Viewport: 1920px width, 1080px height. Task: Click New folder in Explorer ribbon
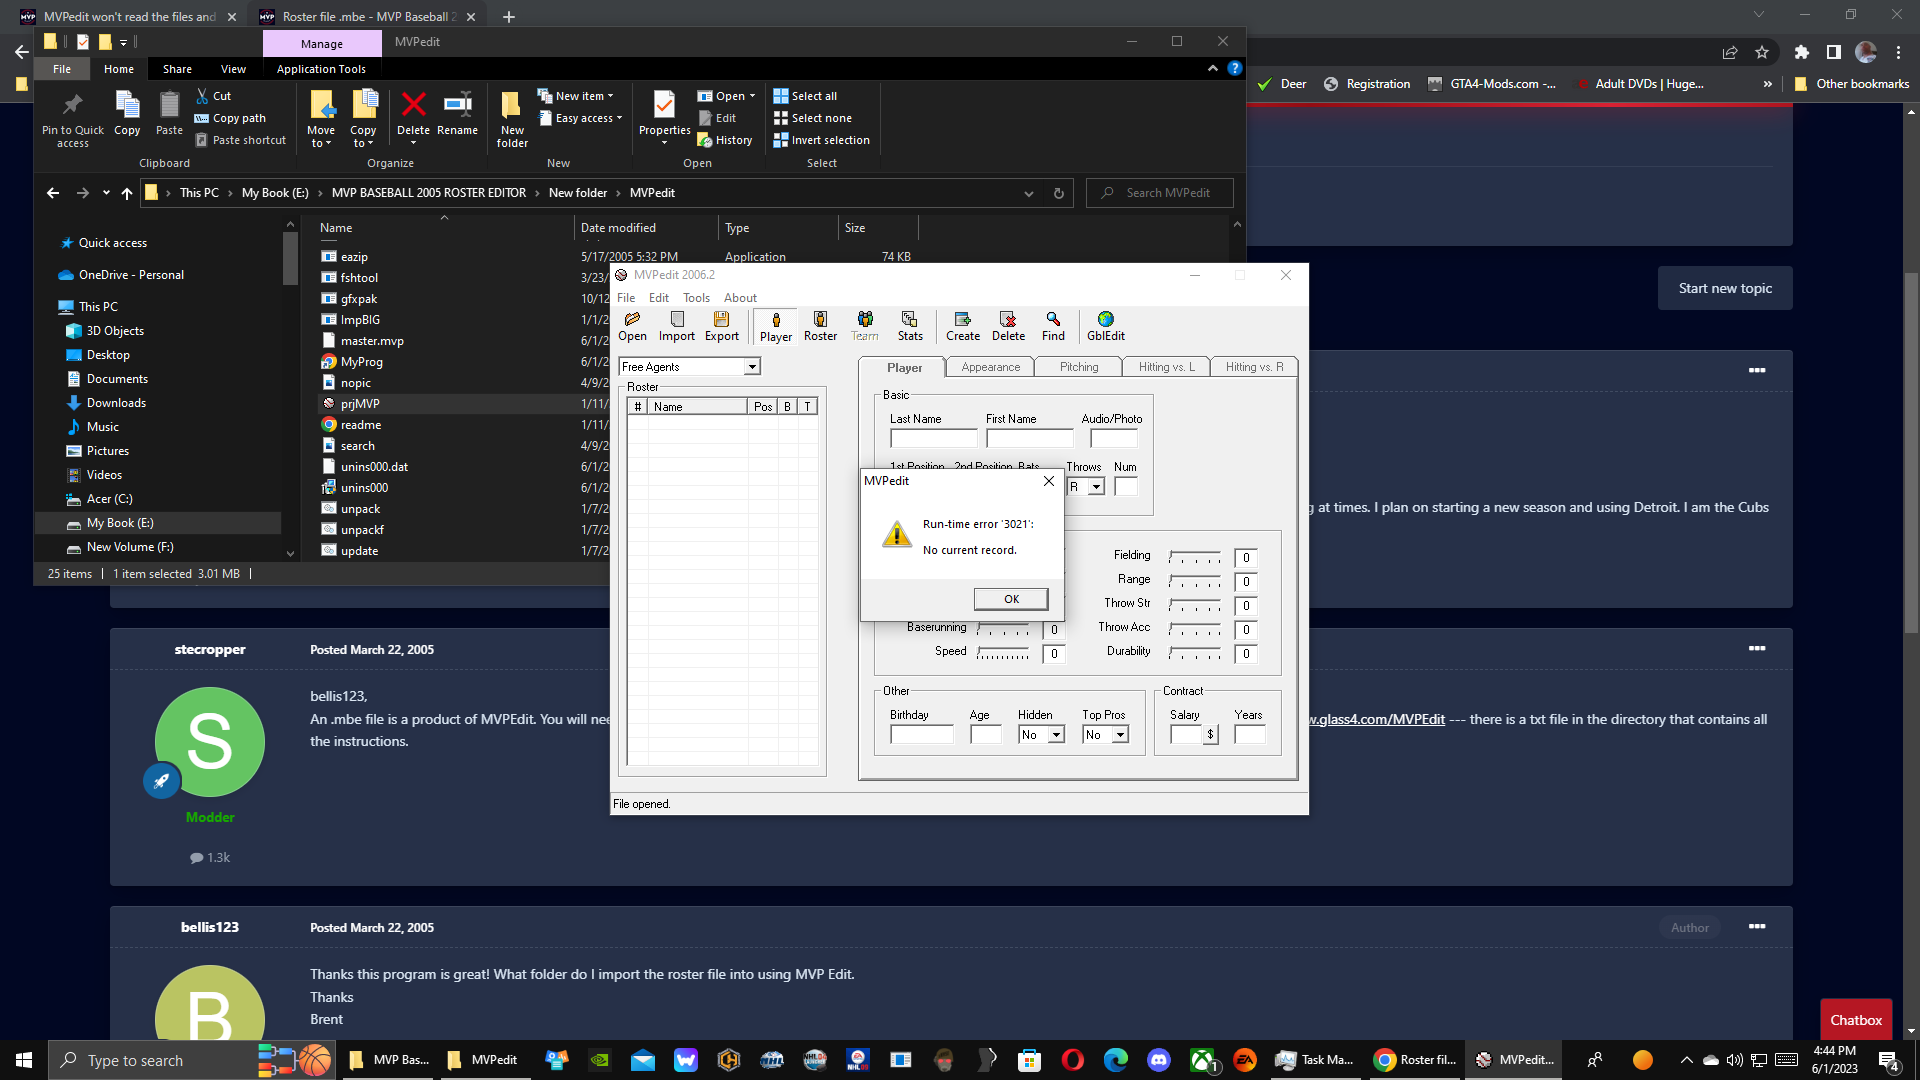[512, 120]
